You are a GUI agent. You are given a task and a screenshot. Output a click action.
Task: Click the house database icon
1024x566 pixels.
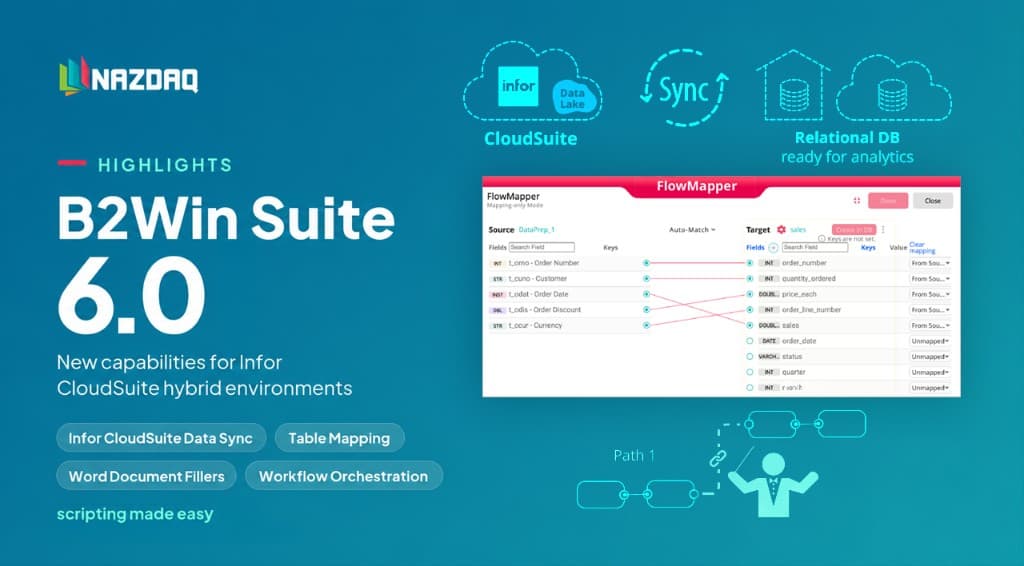[x=793, y=86]
